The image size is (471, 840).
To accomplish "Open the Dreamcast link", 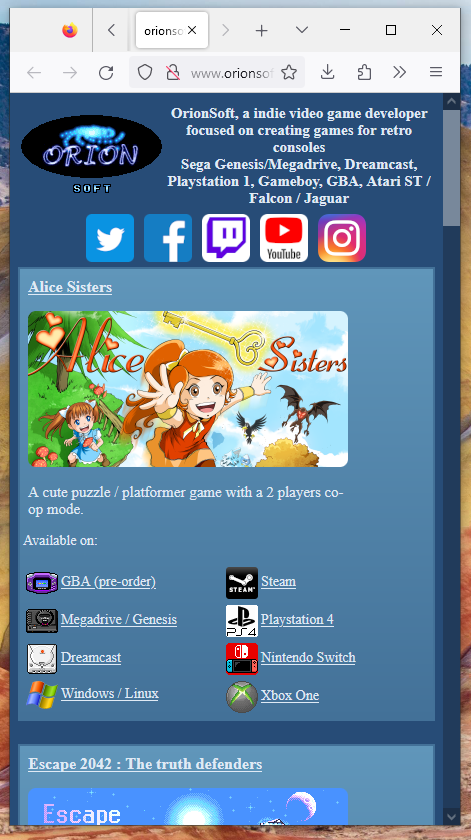I will click(91, 657).
